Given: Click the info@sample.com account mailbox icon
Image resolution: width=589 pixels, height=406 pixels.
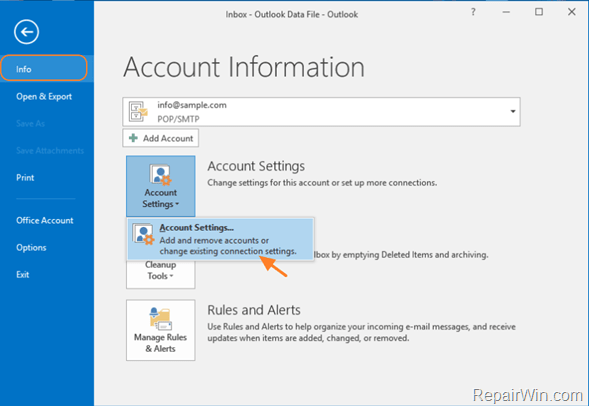Looking at the screenshot, I should point(138,112).
